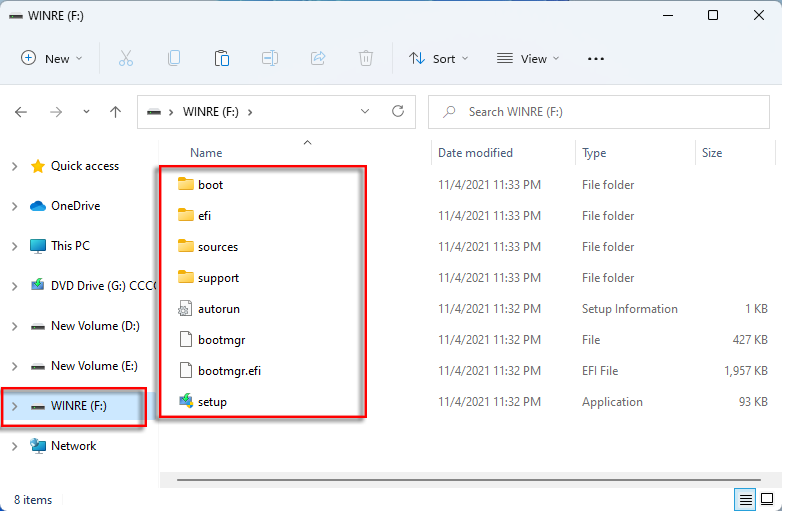Viewport: 786px width, 511px height.
Task: Open the See more ellipsis menu
Action: [x=596, y=59]
